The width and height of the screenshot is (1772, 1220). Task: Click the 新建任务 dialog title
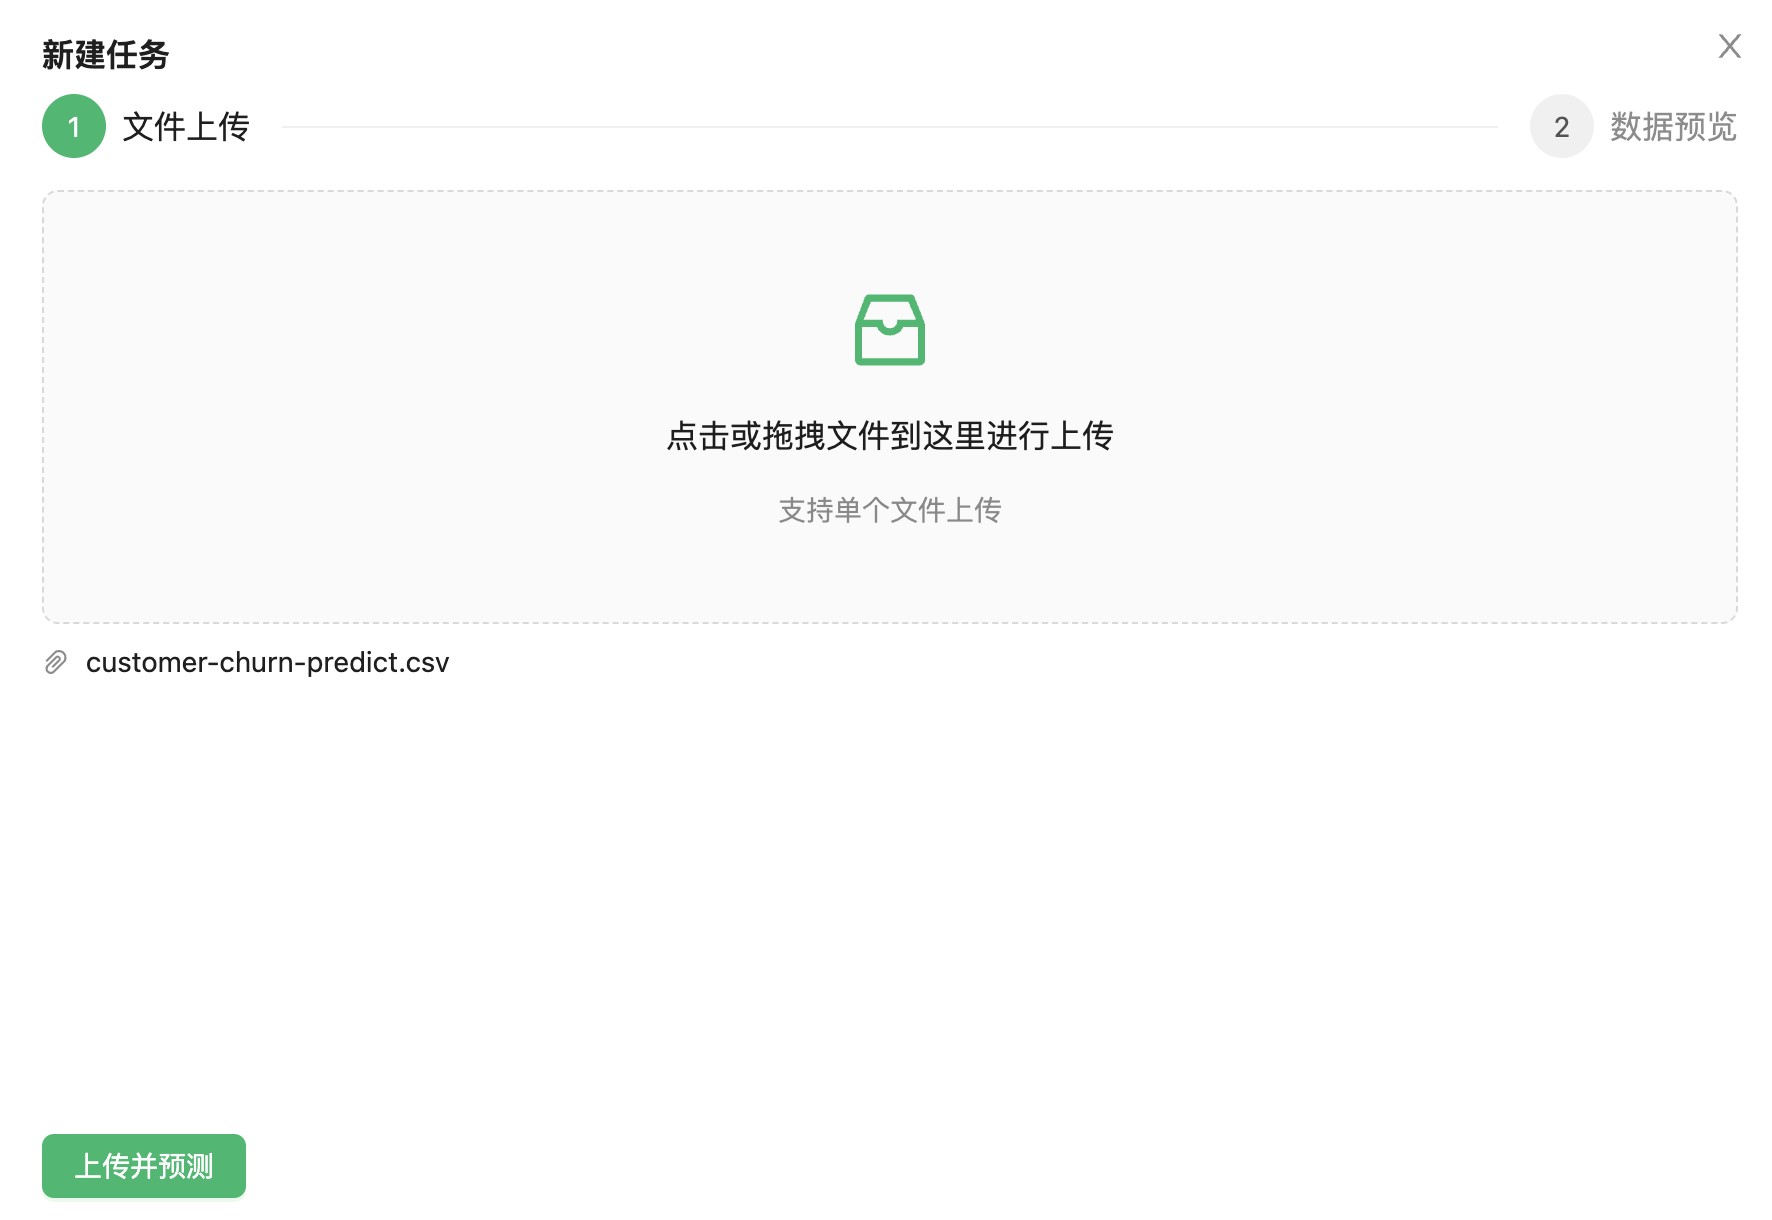coord(105,54)
